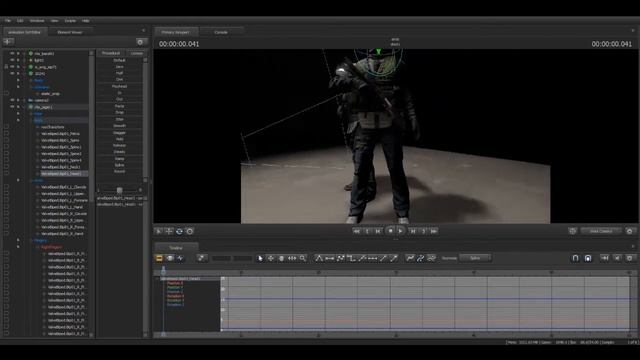Image resolution: width=640 pixels, height=360 pixels.
Task: Click the playhead marker on timeline ruler
Action: click(164, 270)
